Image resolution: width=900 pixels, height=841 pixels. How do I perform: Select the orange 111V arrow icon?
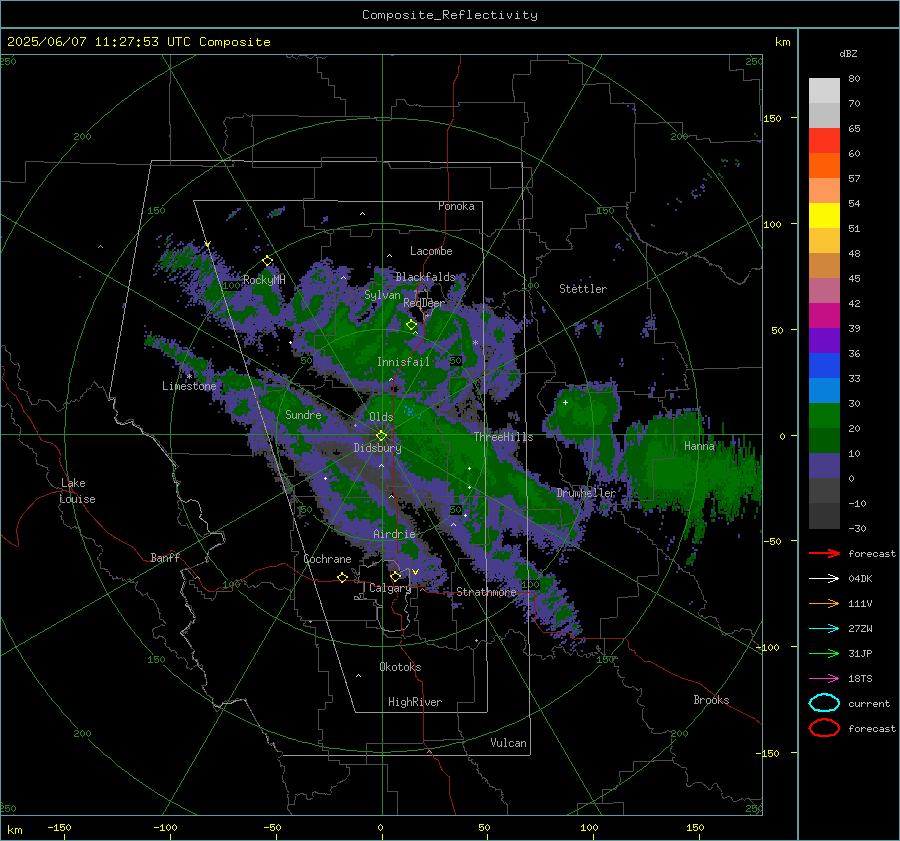[824, 603]
